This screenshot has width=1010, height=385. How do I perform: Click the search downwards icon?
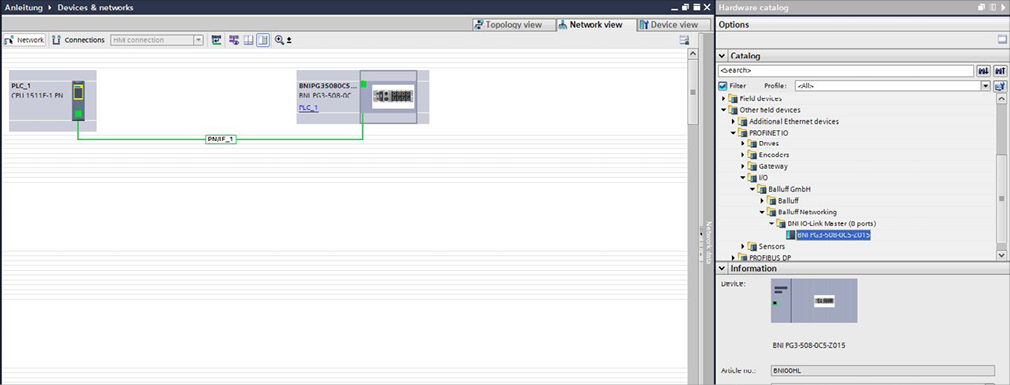984,71
